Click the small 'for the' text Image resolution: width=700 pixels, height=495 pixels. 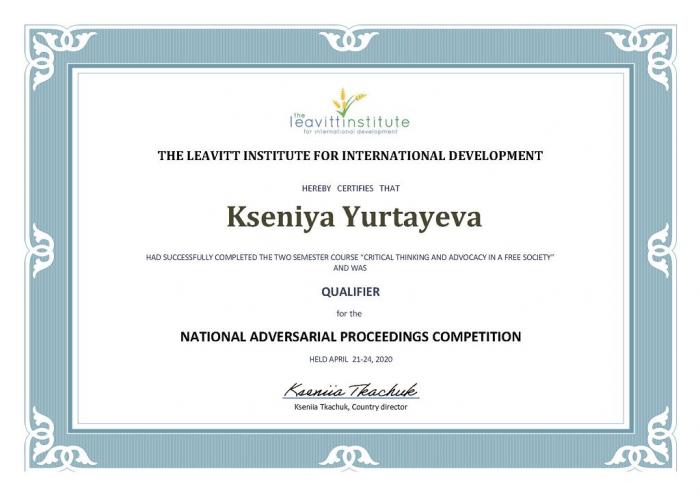350,314
